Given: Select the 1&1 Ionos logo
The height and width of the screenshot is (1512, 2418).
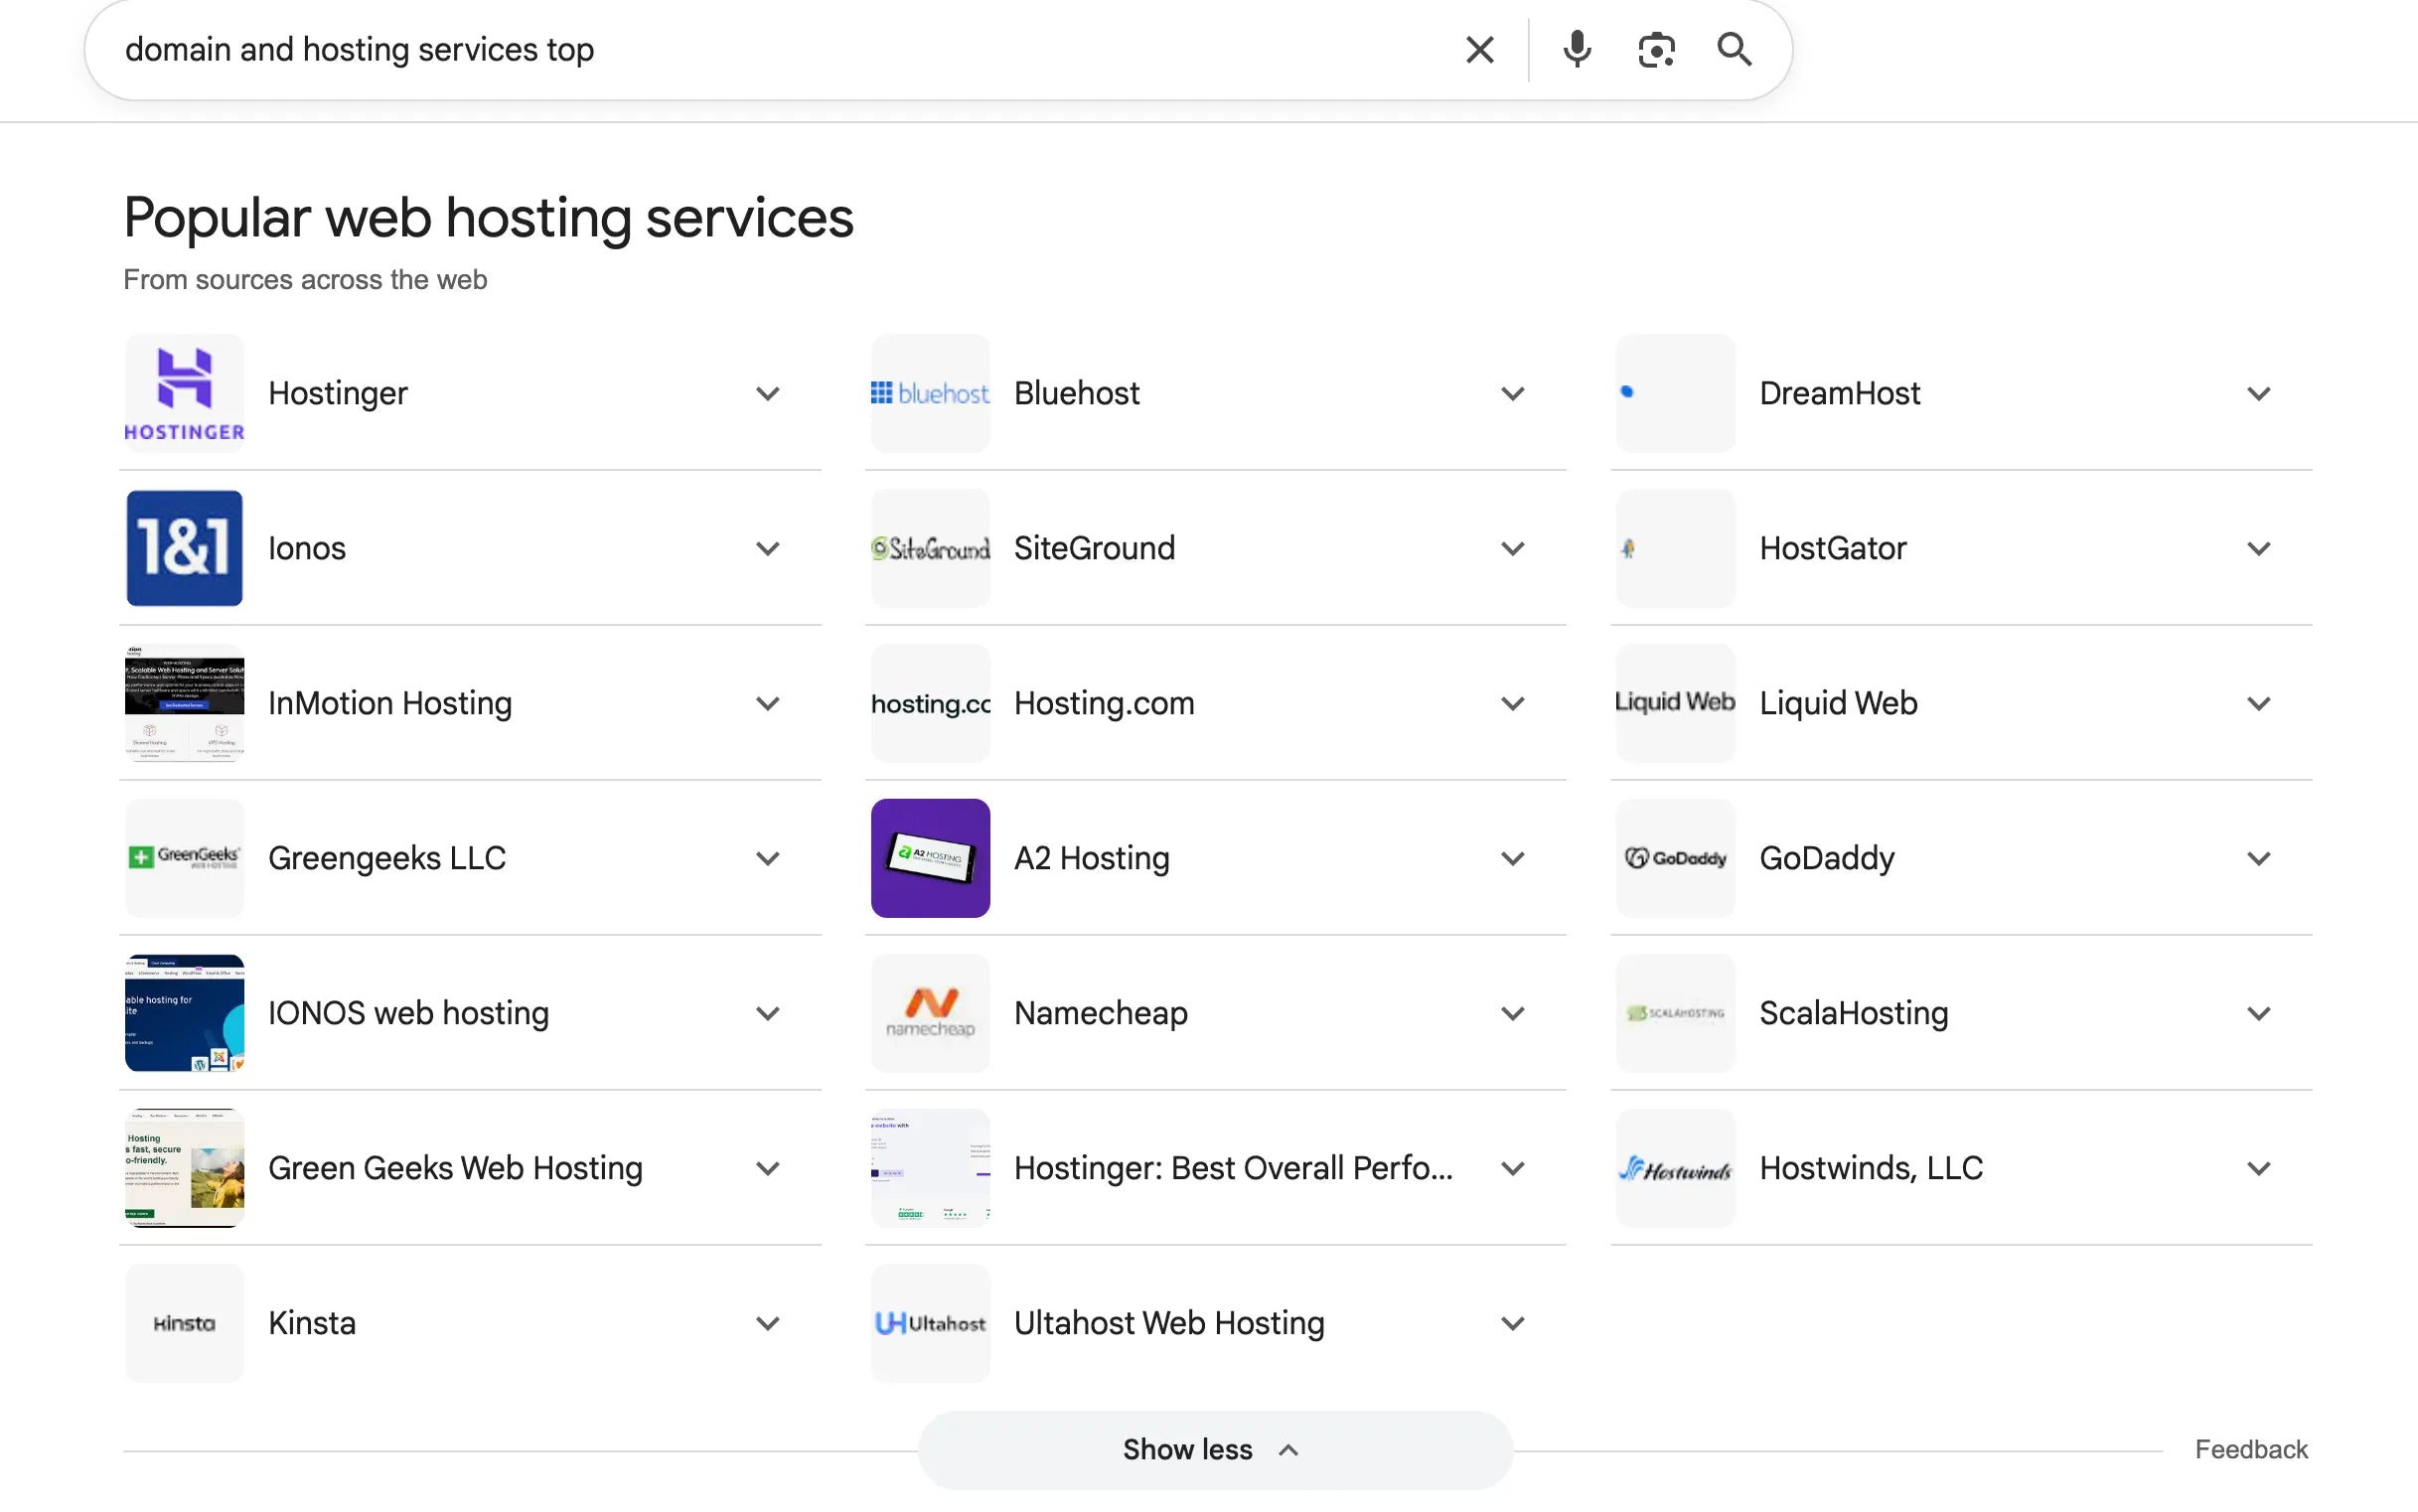Looking at the screenshot, I should pos(184,547).
